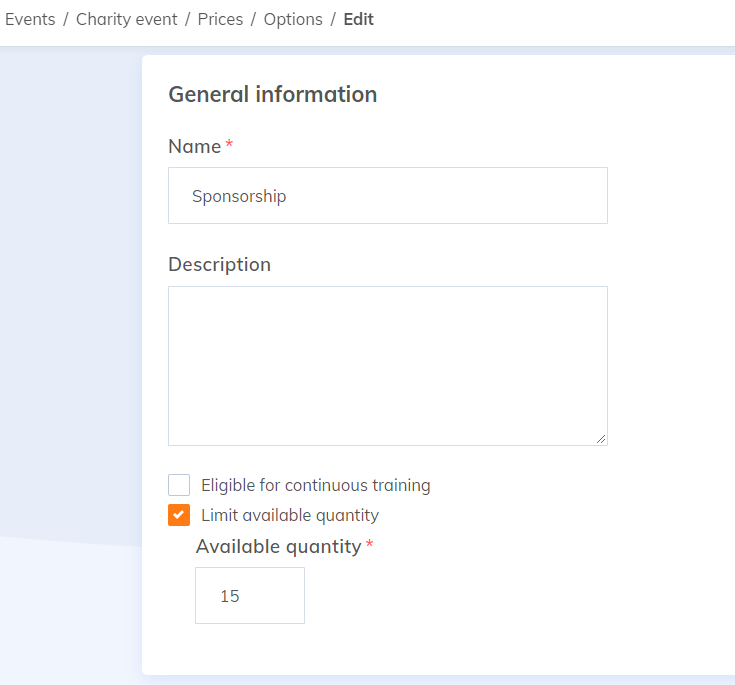Screen dimensions: 735x685
Task: Grab the Description textarea resize handle
Action: click(x=601, y=439)
